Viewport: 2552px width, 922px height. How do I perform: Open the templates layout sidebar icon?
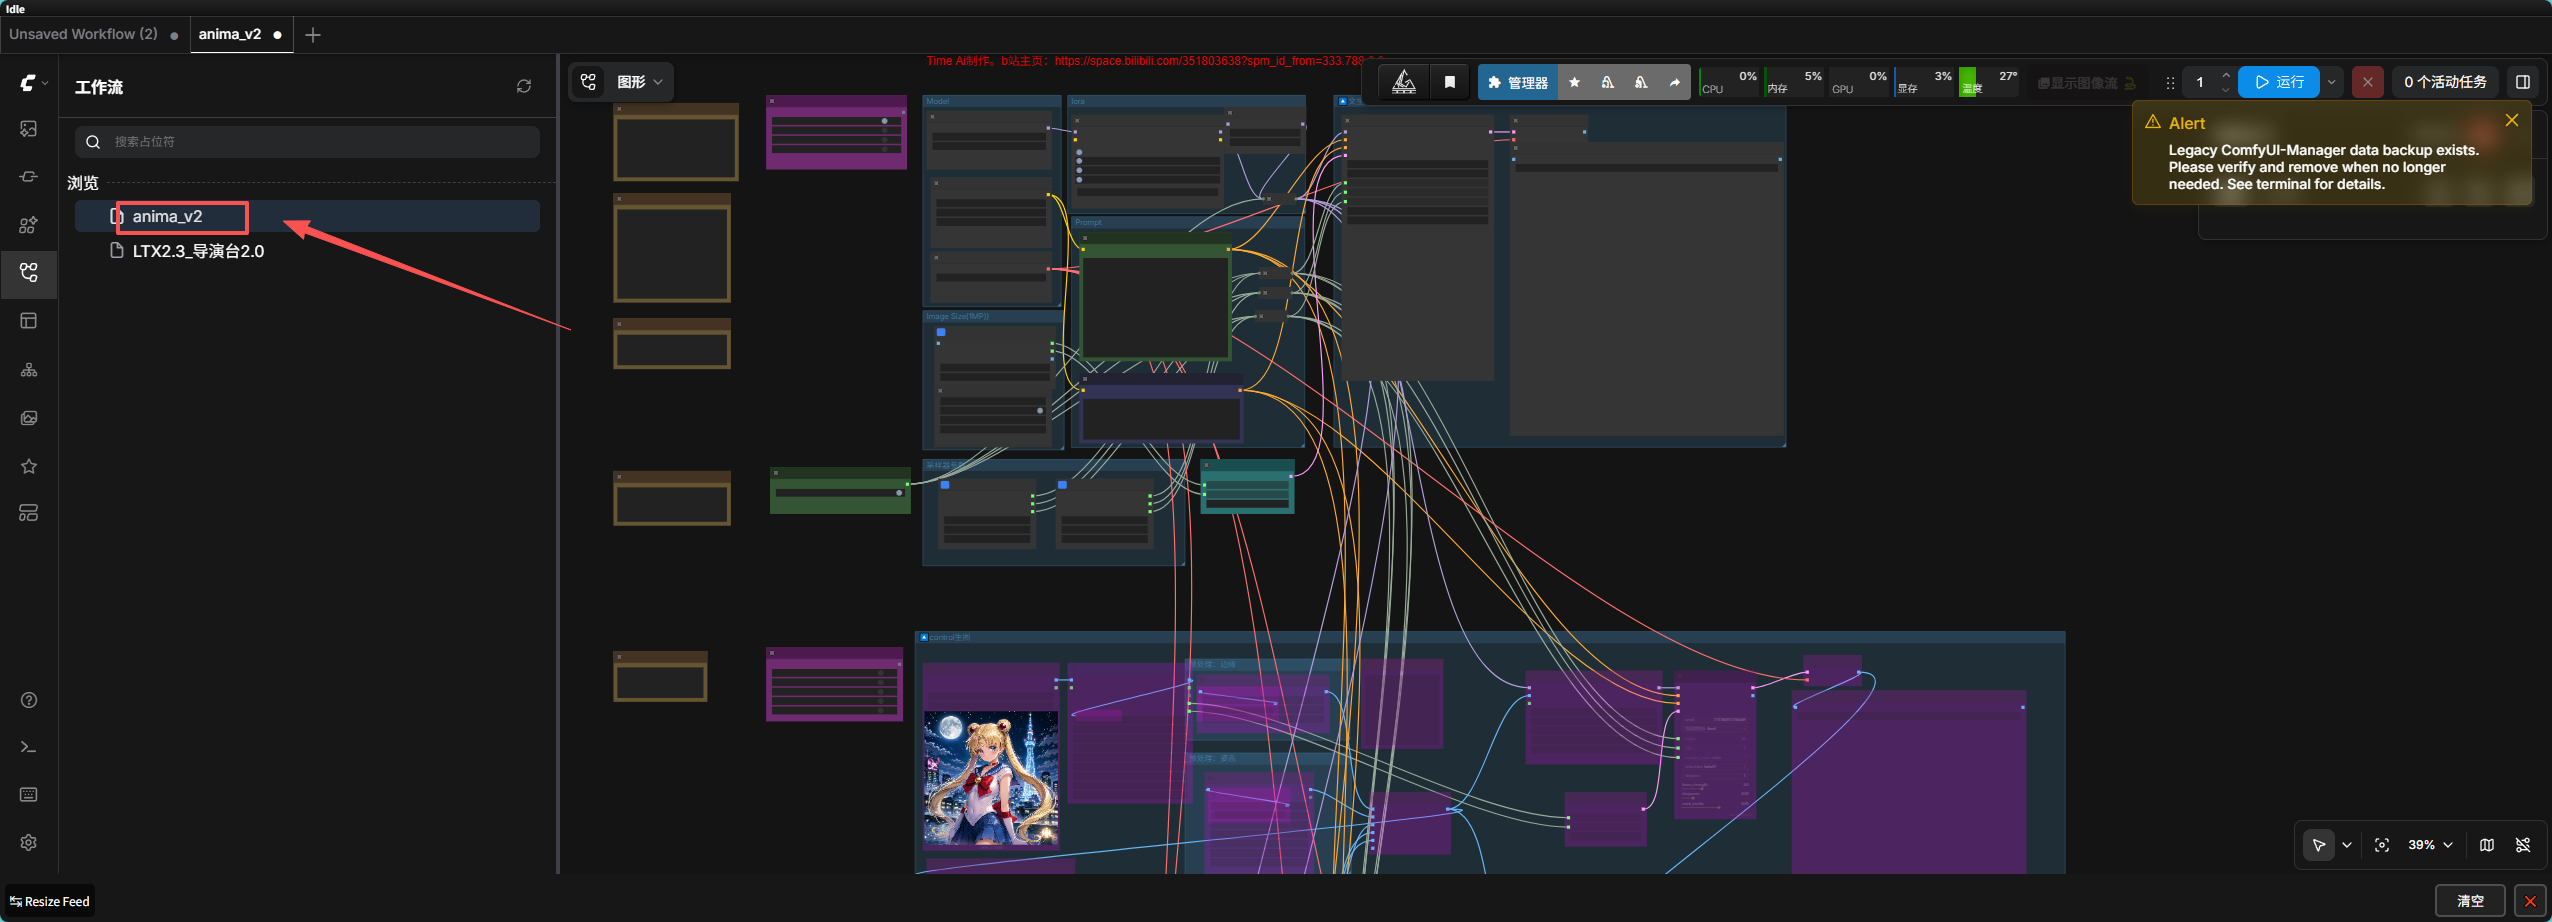click(x=29, y=321)
